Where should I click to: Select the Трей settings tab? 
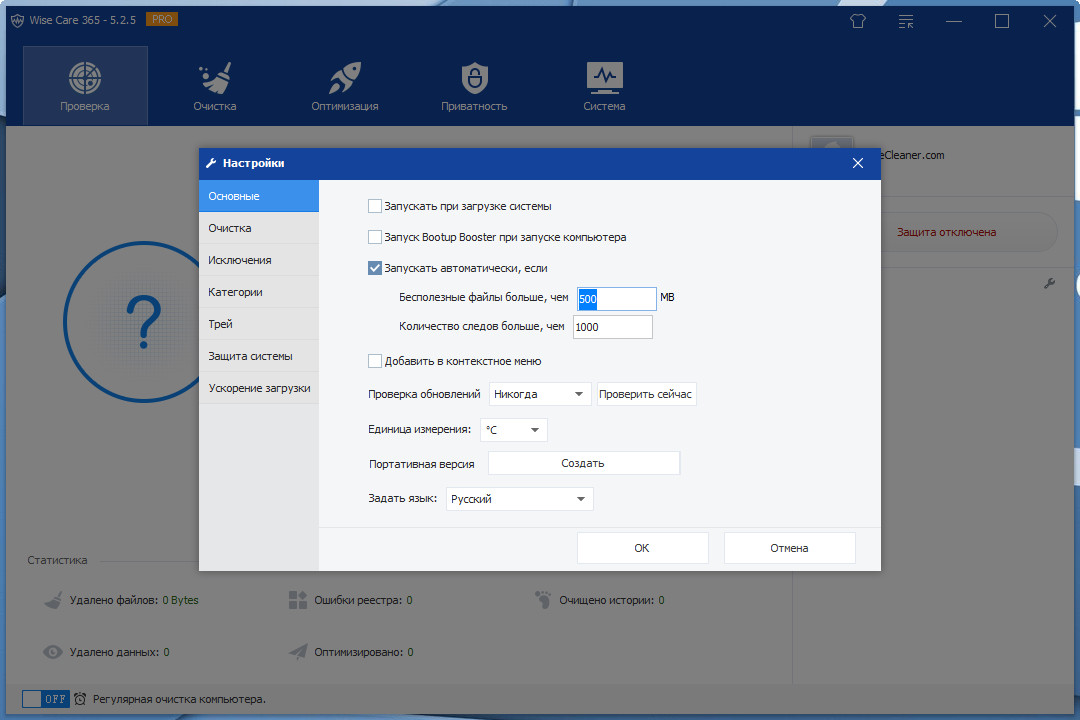pos(259,324)
